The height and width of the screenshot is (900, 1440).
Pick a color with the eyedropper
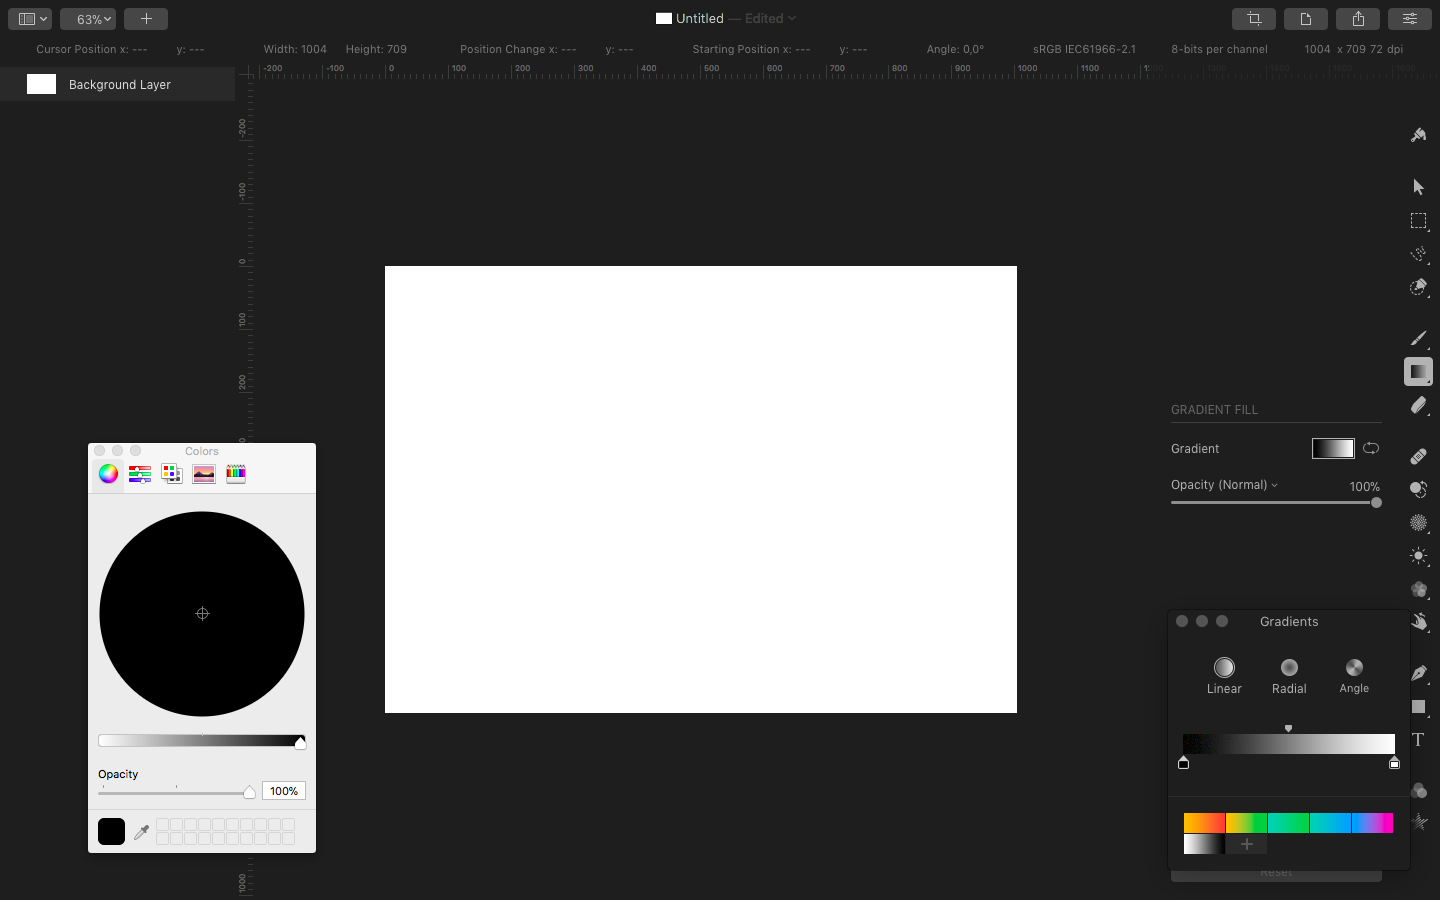click(141, 832)
